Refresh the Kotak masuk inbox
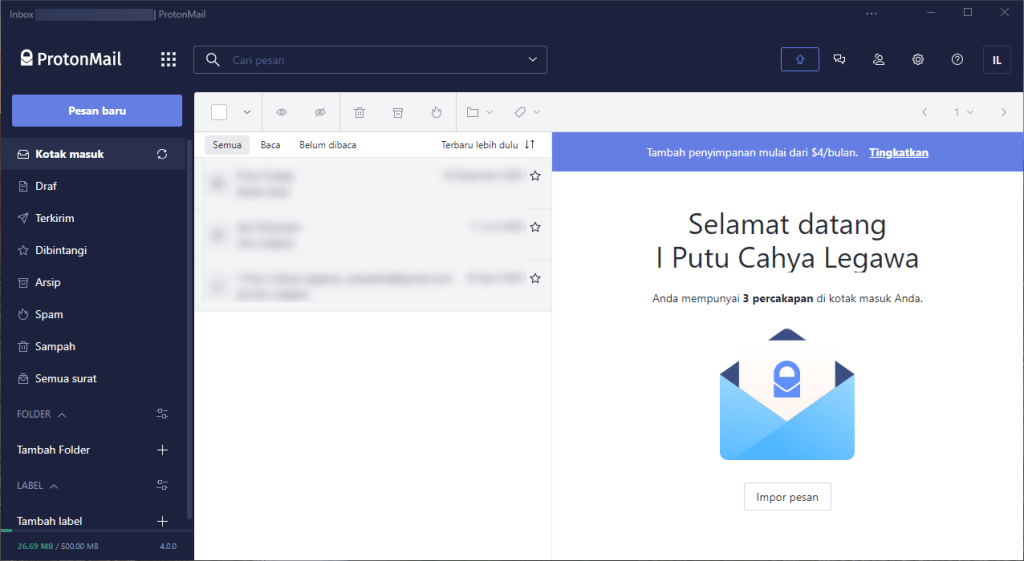This screenshot has height=561, width=1024. 162,154
